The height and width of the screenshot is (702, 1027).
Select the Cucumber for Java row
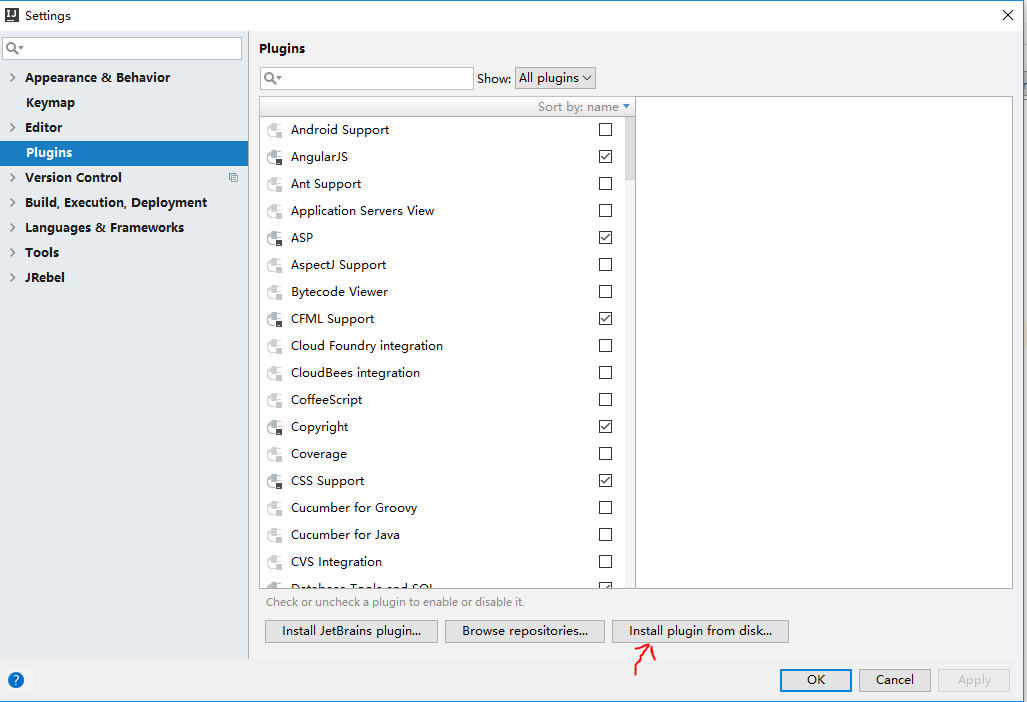pos(443,535)
